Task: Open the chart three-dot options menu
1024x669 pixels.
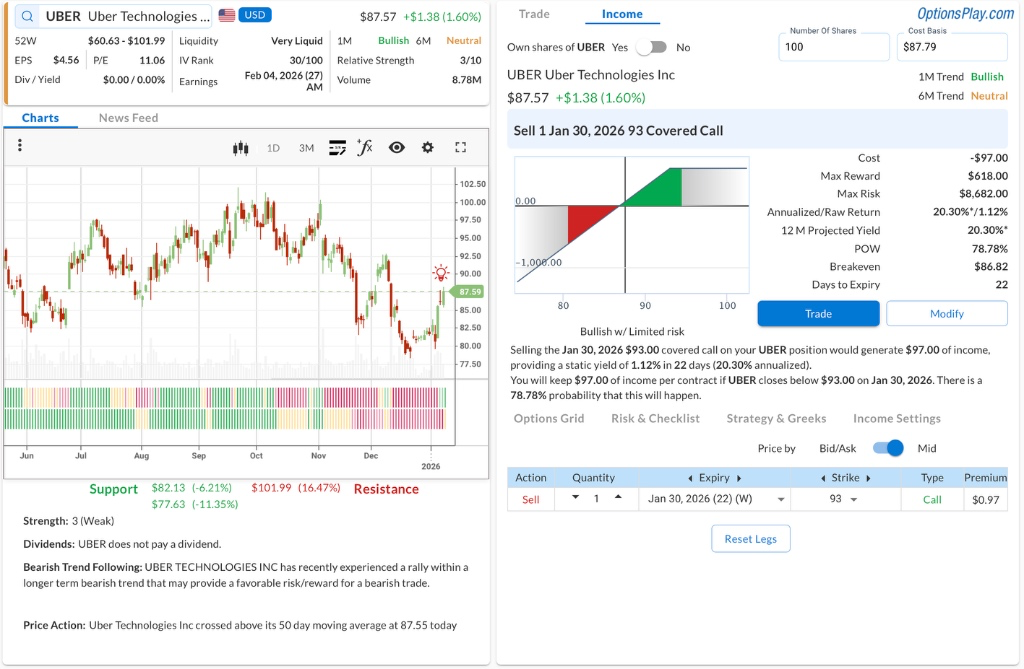Action: coord(19,146)
